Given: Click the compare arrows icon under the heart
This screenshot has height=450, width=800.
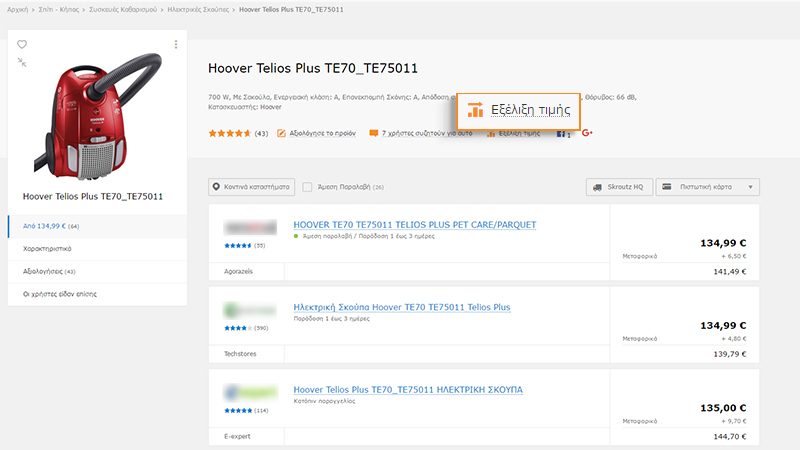Looking at the screenshot, I should (22, 62).
